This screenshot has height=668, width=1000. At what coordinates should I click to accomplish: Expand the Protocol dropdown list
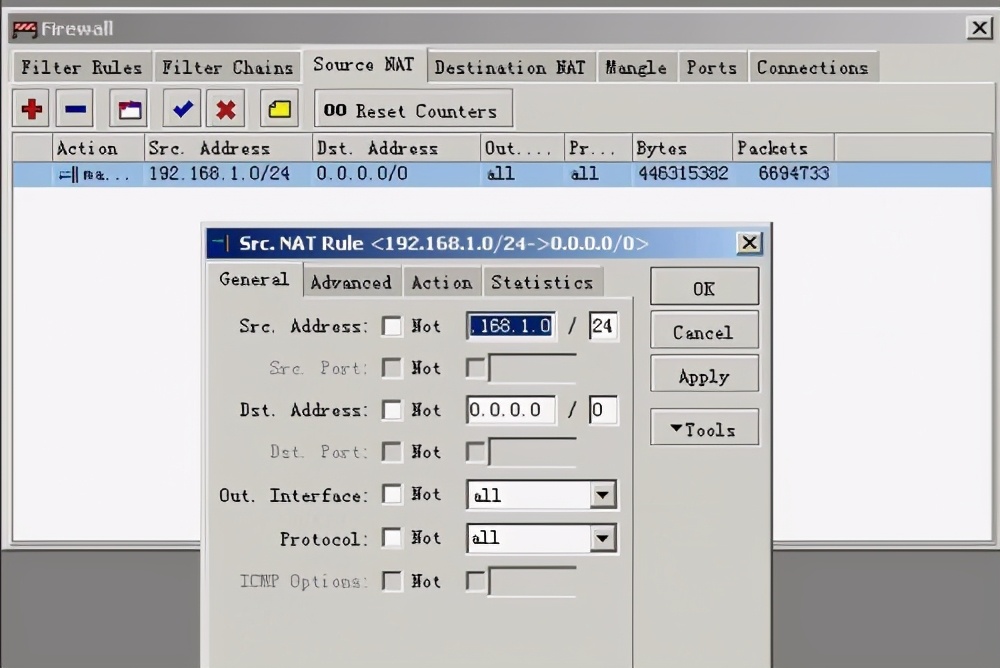(602, 539)
